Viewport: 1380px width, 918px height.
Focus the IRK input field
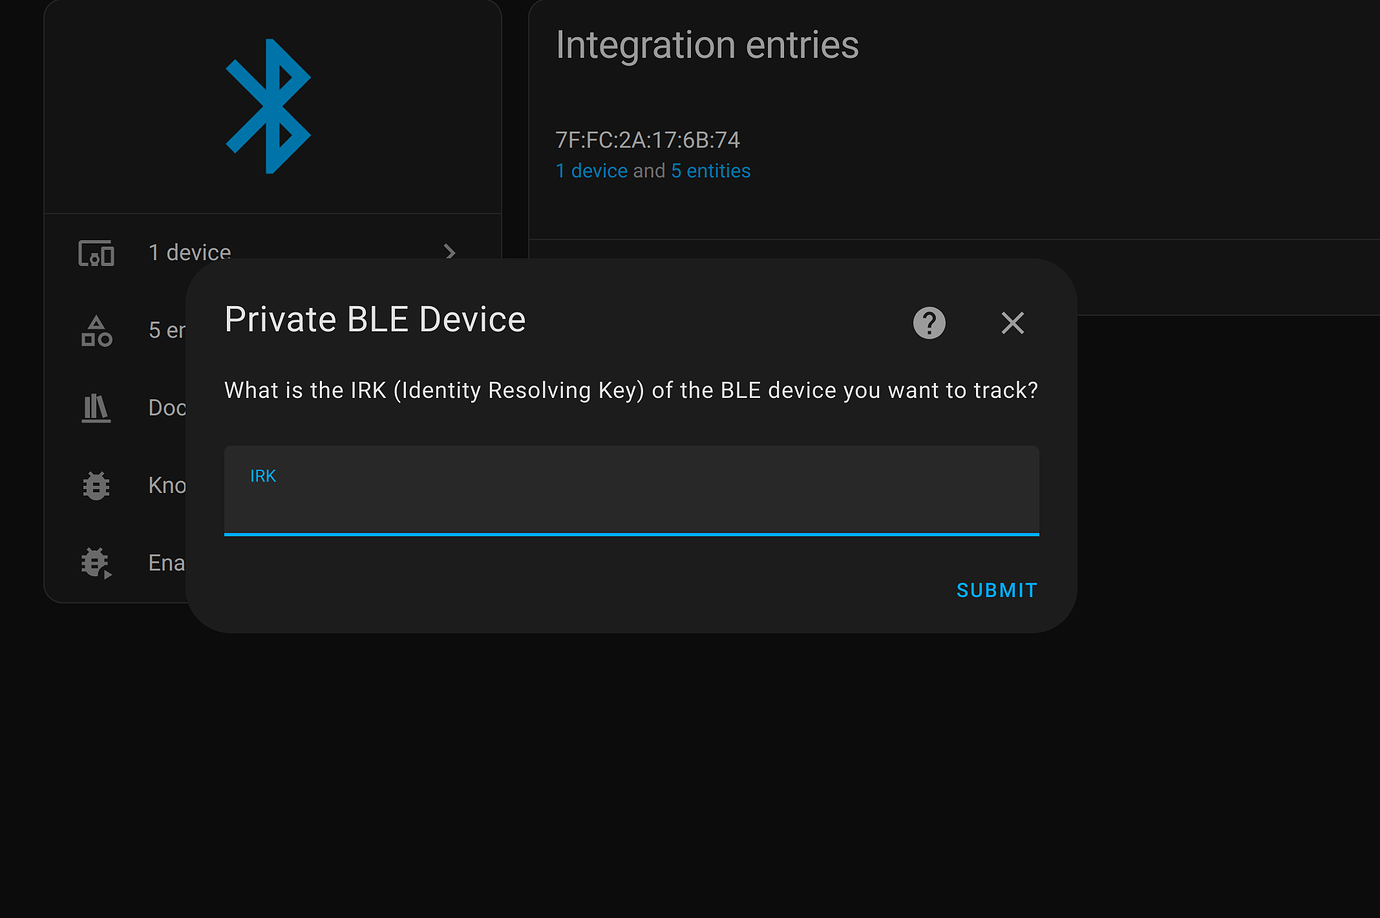(x=630, y=495)
